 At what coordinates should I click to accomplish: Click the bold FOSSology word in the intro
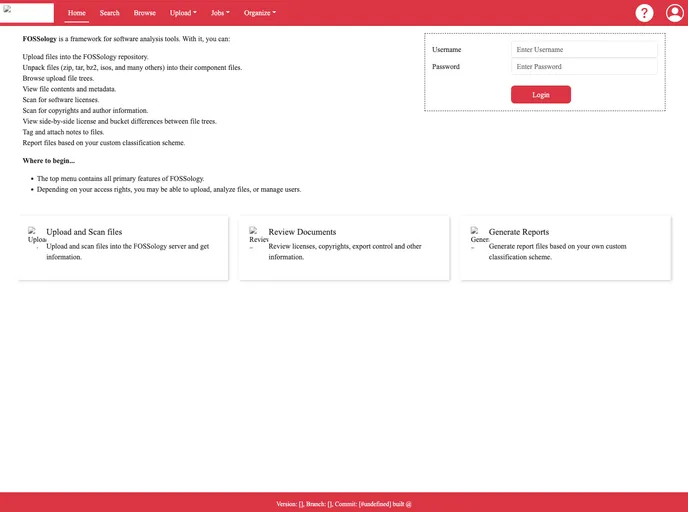pyautogui.click(x=39, y=39)
